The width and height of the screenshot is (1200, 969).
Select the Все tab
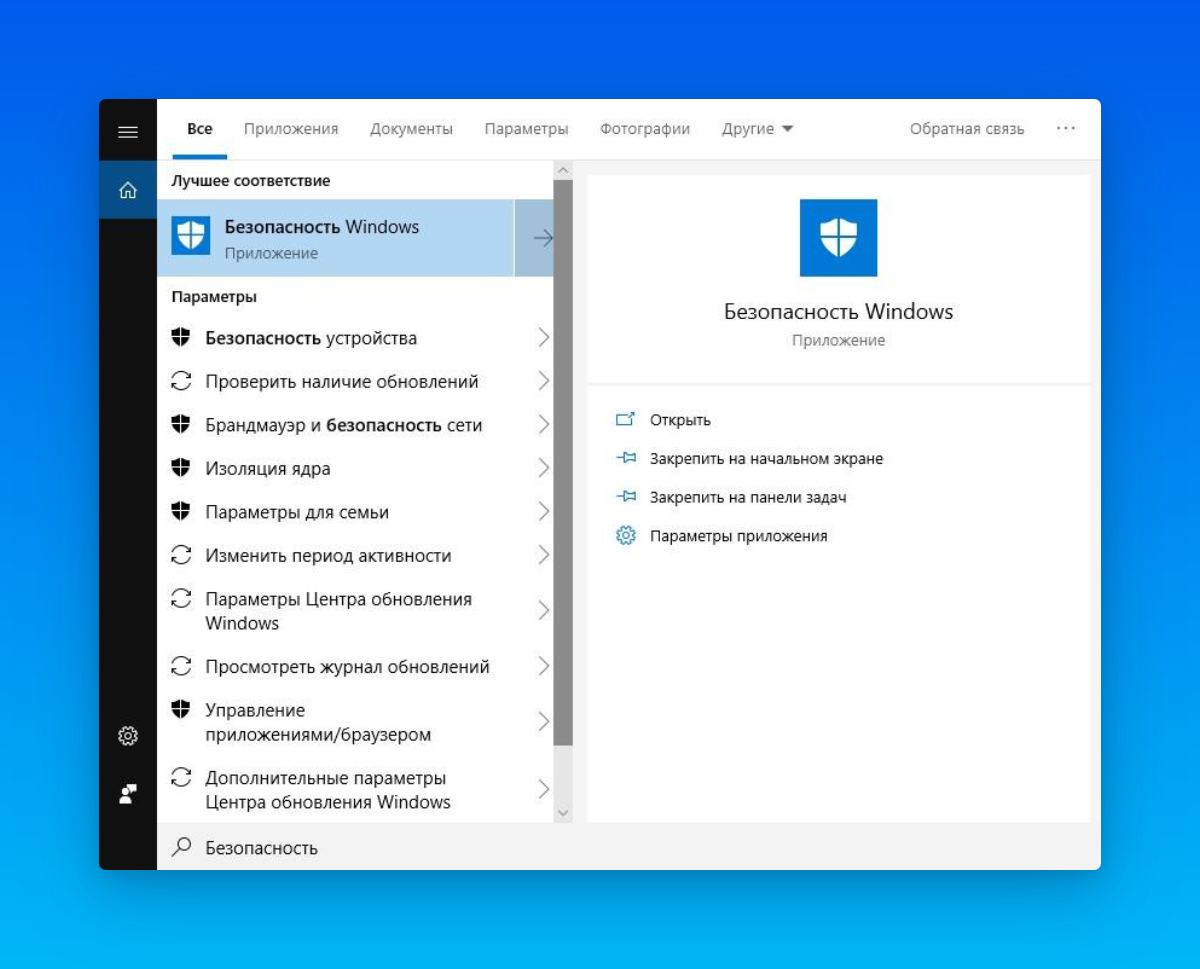click(x=200, y=129)
